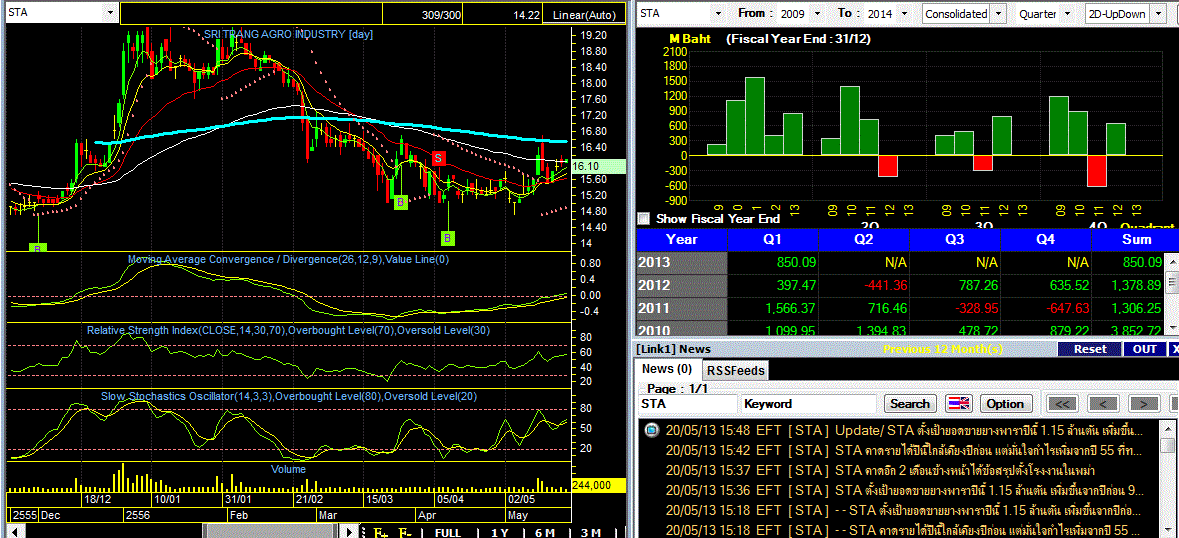Image resolution: width=1179 pixels, height=538 pixels.
Task: Click the Q2 column header
Action: tap(864, 240)
